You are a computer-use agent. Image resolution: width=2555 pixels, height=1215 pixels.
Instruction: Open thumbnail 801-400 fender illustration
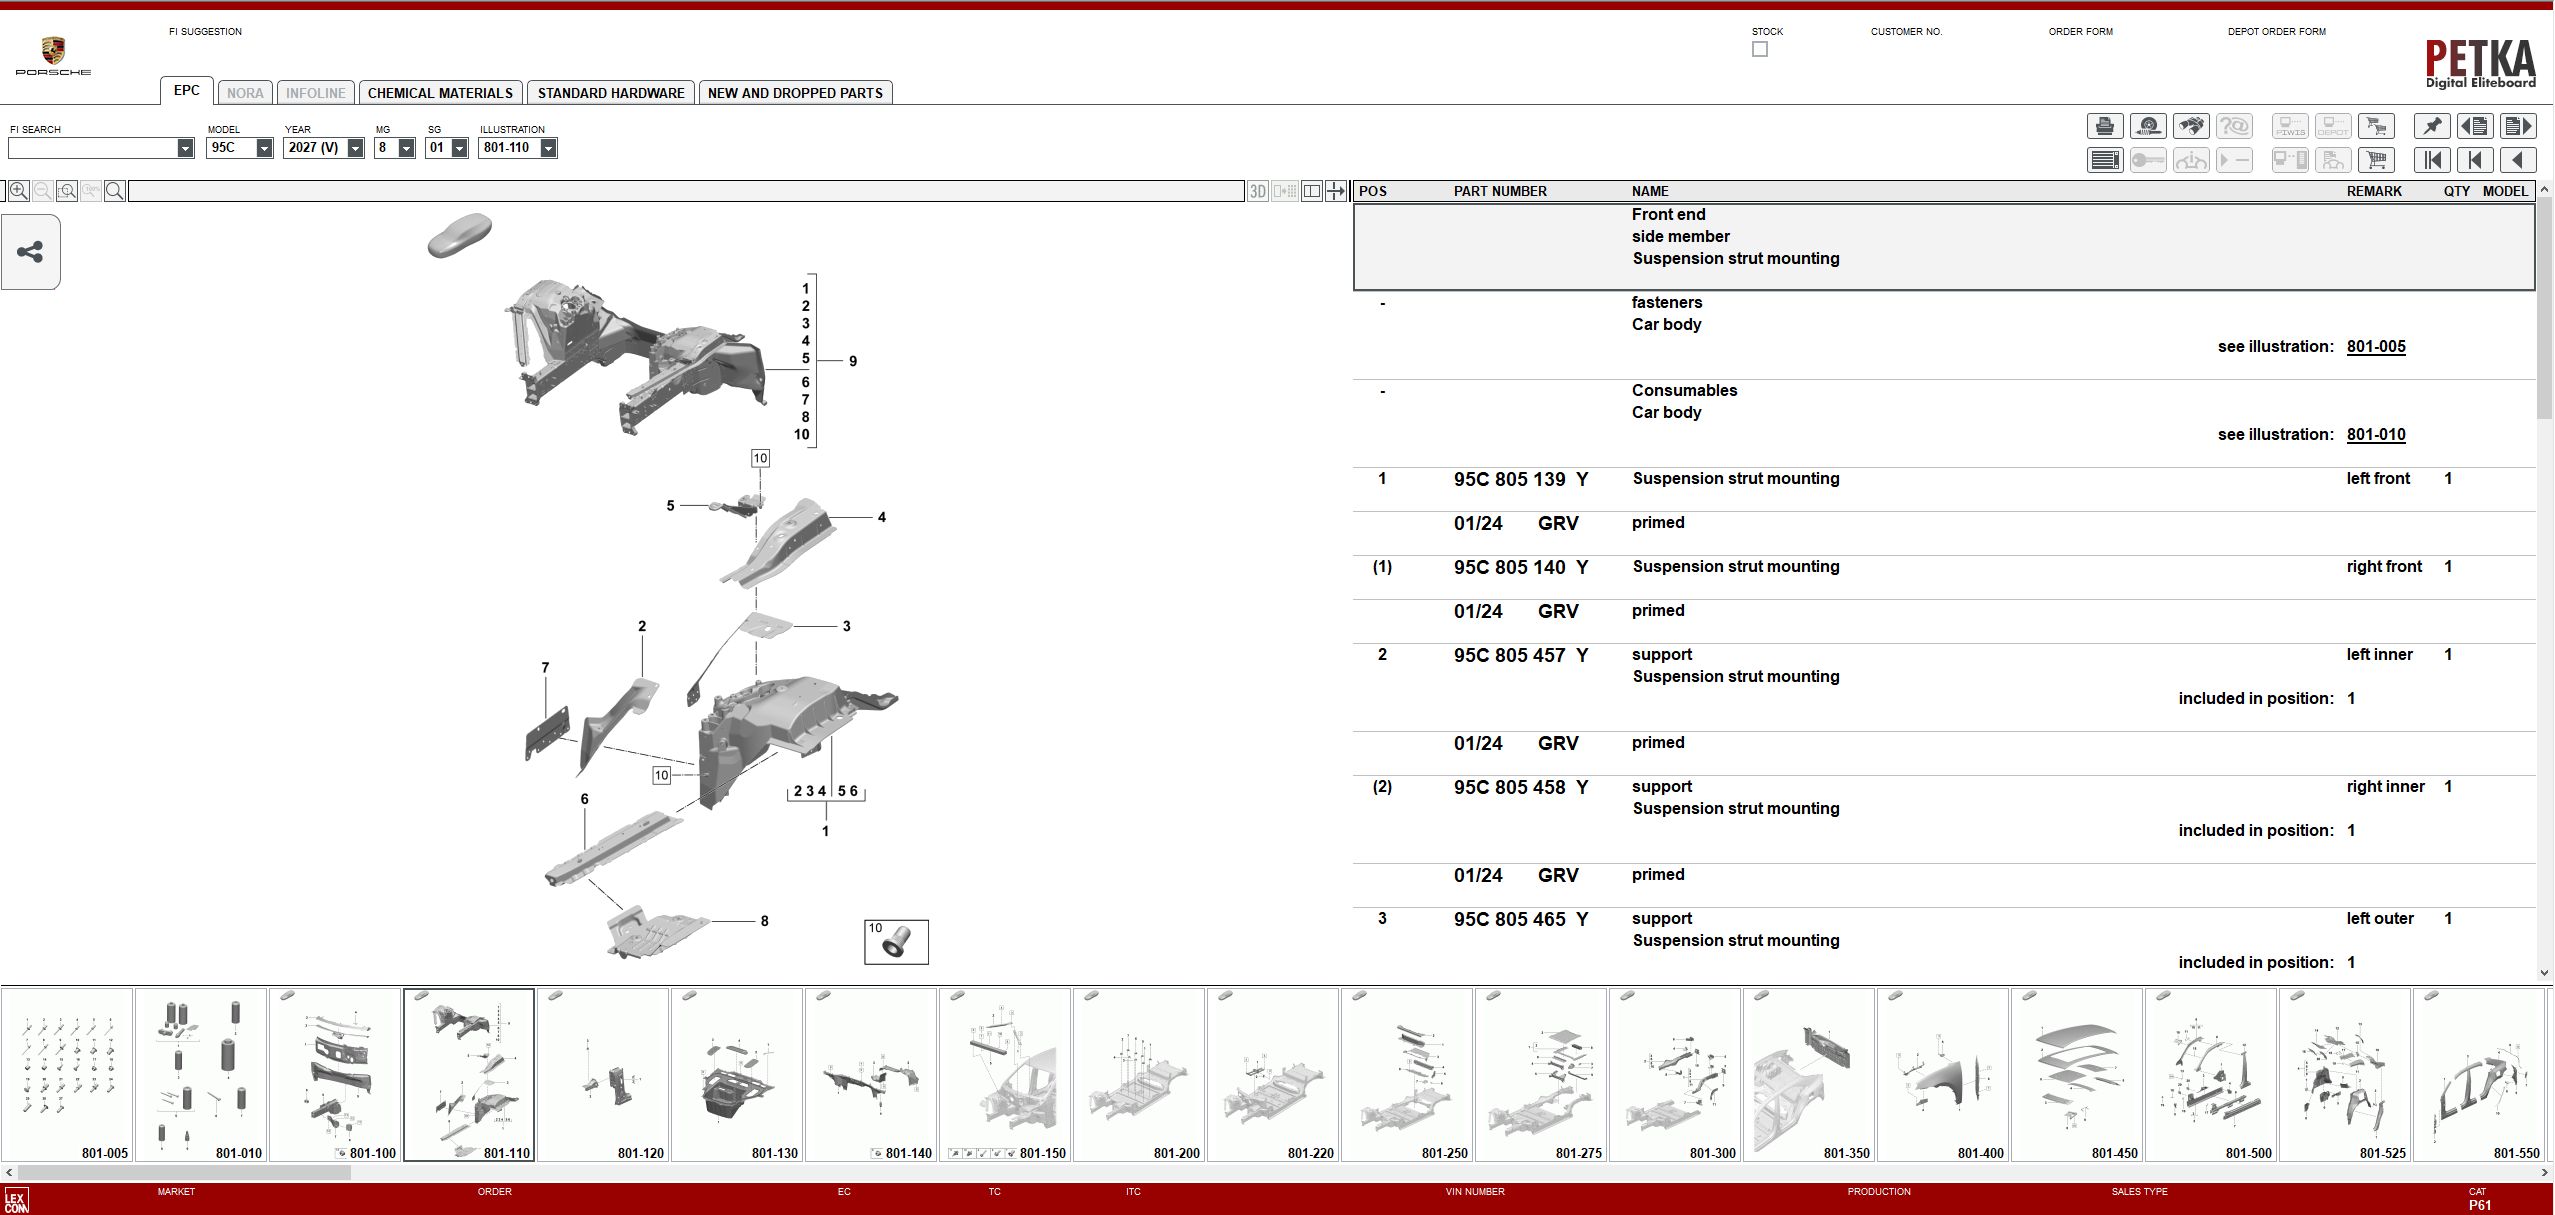pos(1943,1075)
